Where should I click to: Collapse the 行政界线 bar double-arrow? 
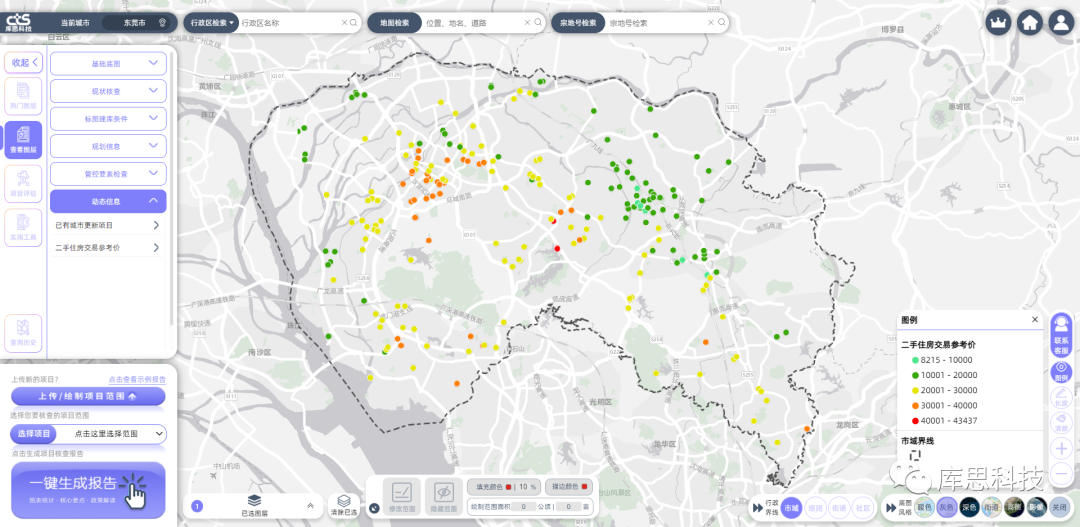click(x=757, y=507)
